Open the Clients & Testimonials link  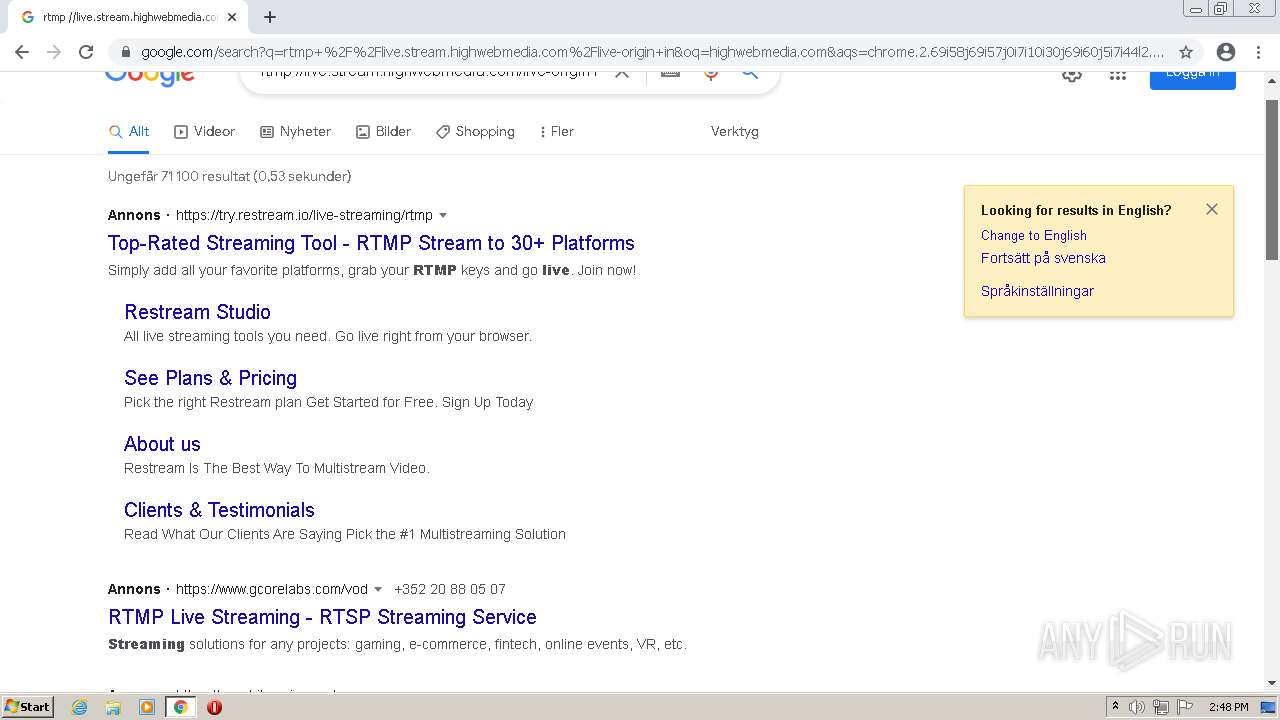tap(219, 510)
